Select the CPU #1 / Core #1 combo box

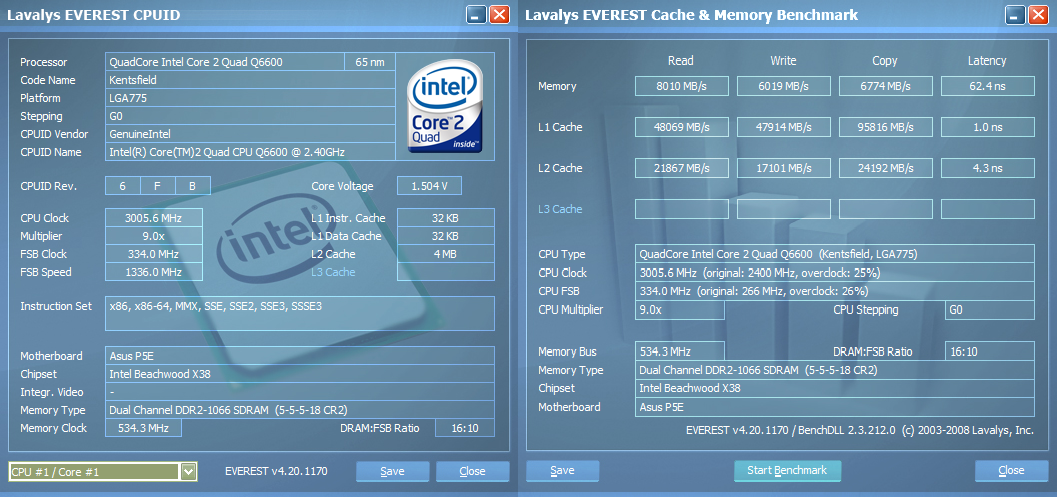(x=102, y=472)
